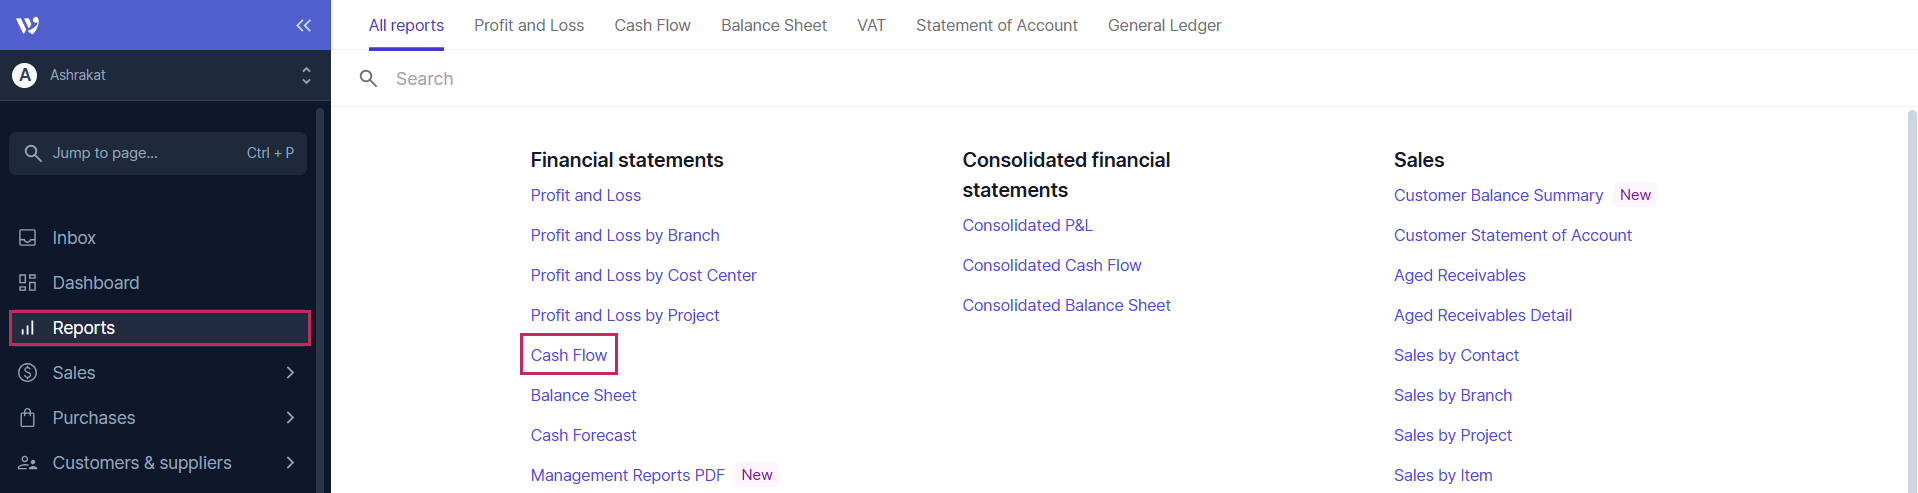Click the Dashboard grid icon

coord(28,283)
